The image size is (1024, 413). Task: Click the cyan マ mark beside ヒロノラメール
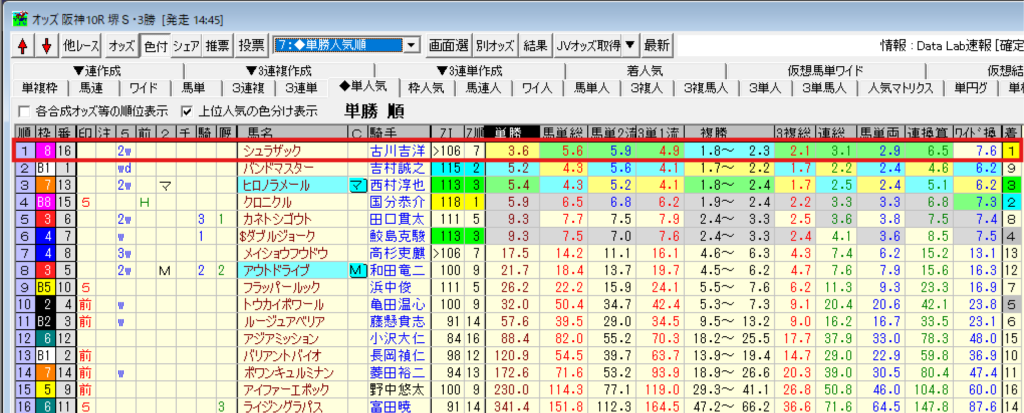(x=356, y=185)
